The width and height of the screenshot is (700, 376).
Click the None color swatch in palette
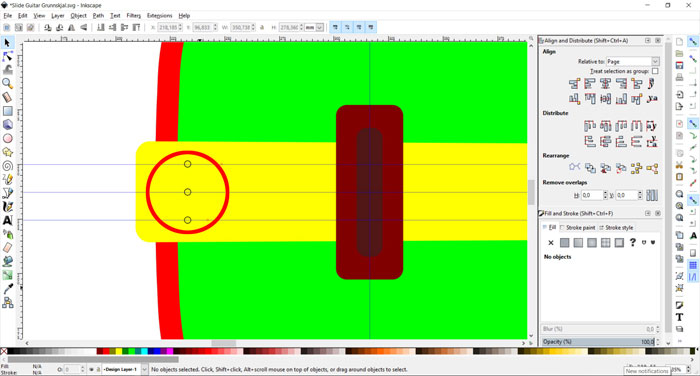[x=4, y=351]
